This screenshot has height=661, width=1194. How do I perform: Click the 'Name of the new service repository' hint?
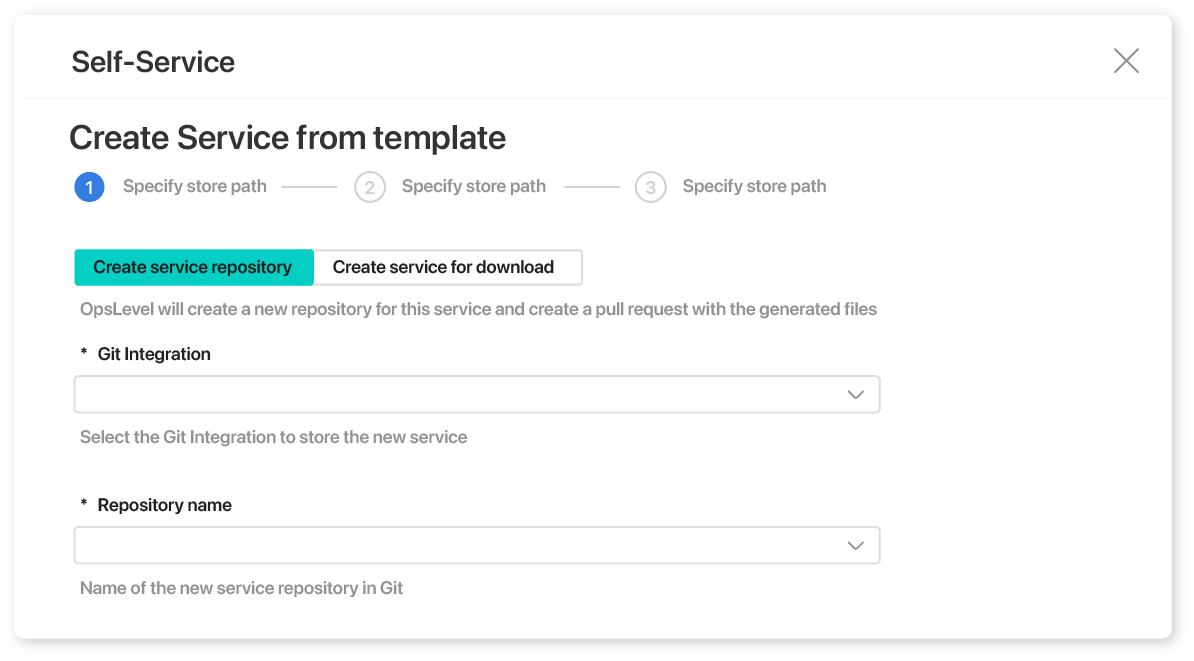tap(241, 588)
